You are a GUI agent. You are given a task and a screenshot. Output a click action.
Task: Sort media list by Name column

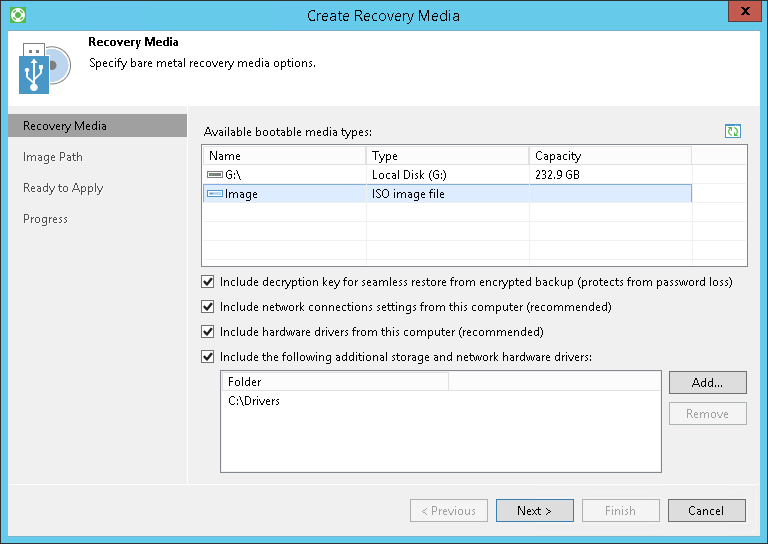point(284,156)
